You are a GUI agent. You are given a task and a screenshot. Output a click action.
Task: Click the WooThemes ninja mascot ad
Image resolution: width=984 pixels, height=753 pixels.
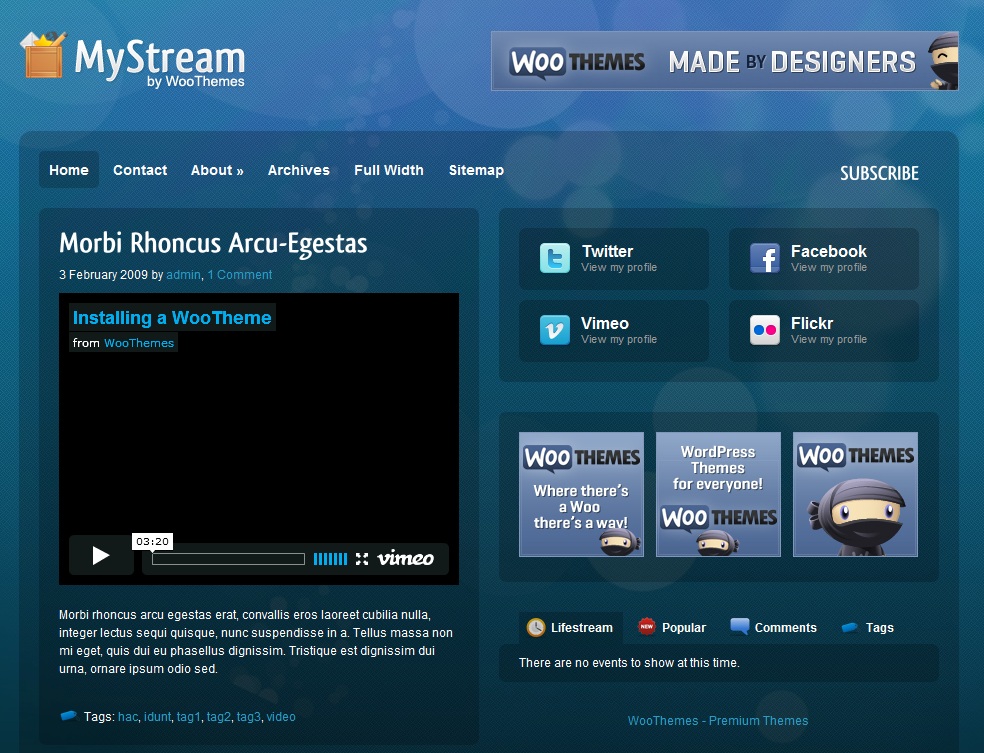pos(855,494)
